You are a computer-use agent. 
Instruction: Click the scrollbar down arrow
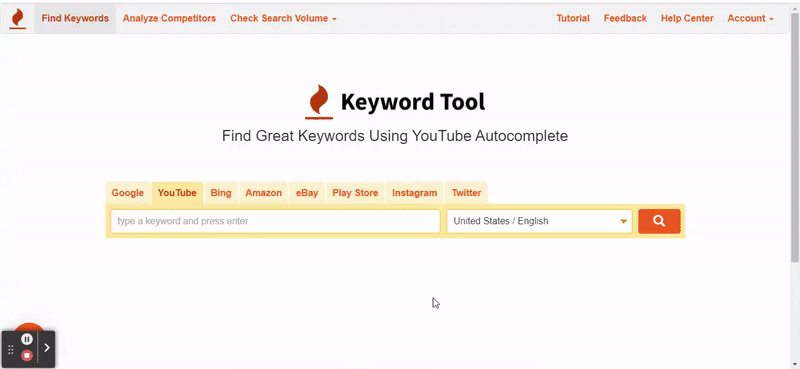pos(795,364)
